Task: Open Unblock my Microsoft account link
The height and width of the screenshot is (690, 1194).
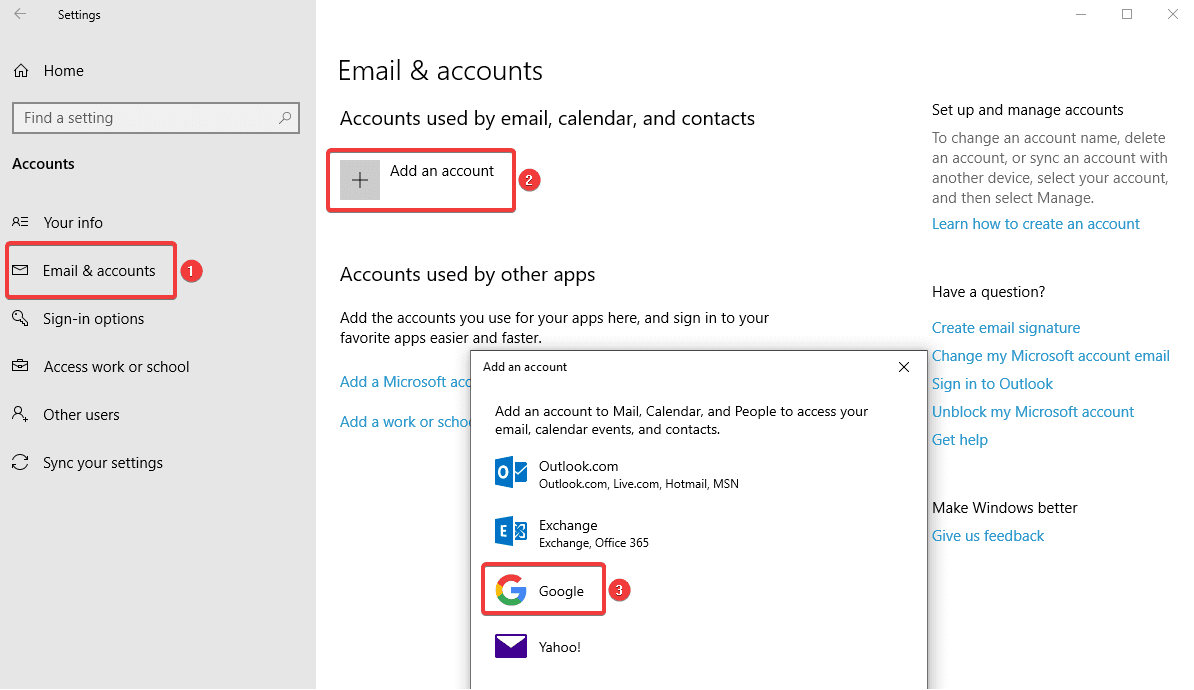Action: pyautogui.click(x=1032, y=412)
